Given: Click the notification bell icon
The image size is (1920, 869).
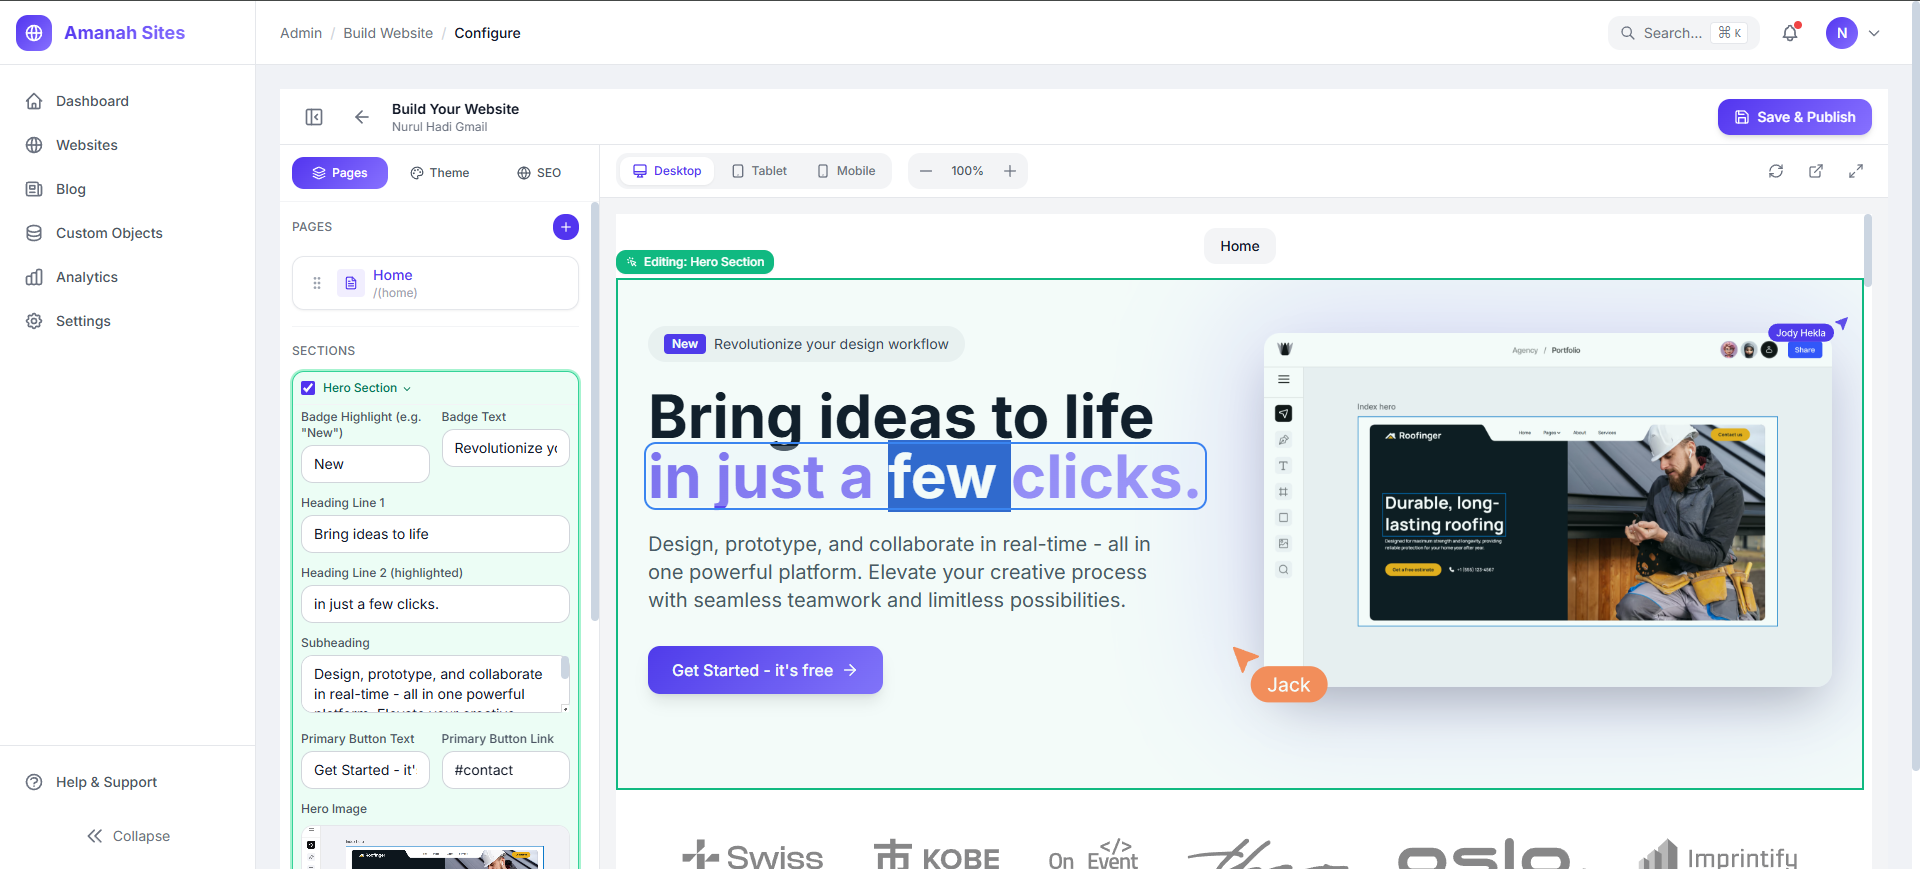Looking at the screenshot, I should point(1790,33).
